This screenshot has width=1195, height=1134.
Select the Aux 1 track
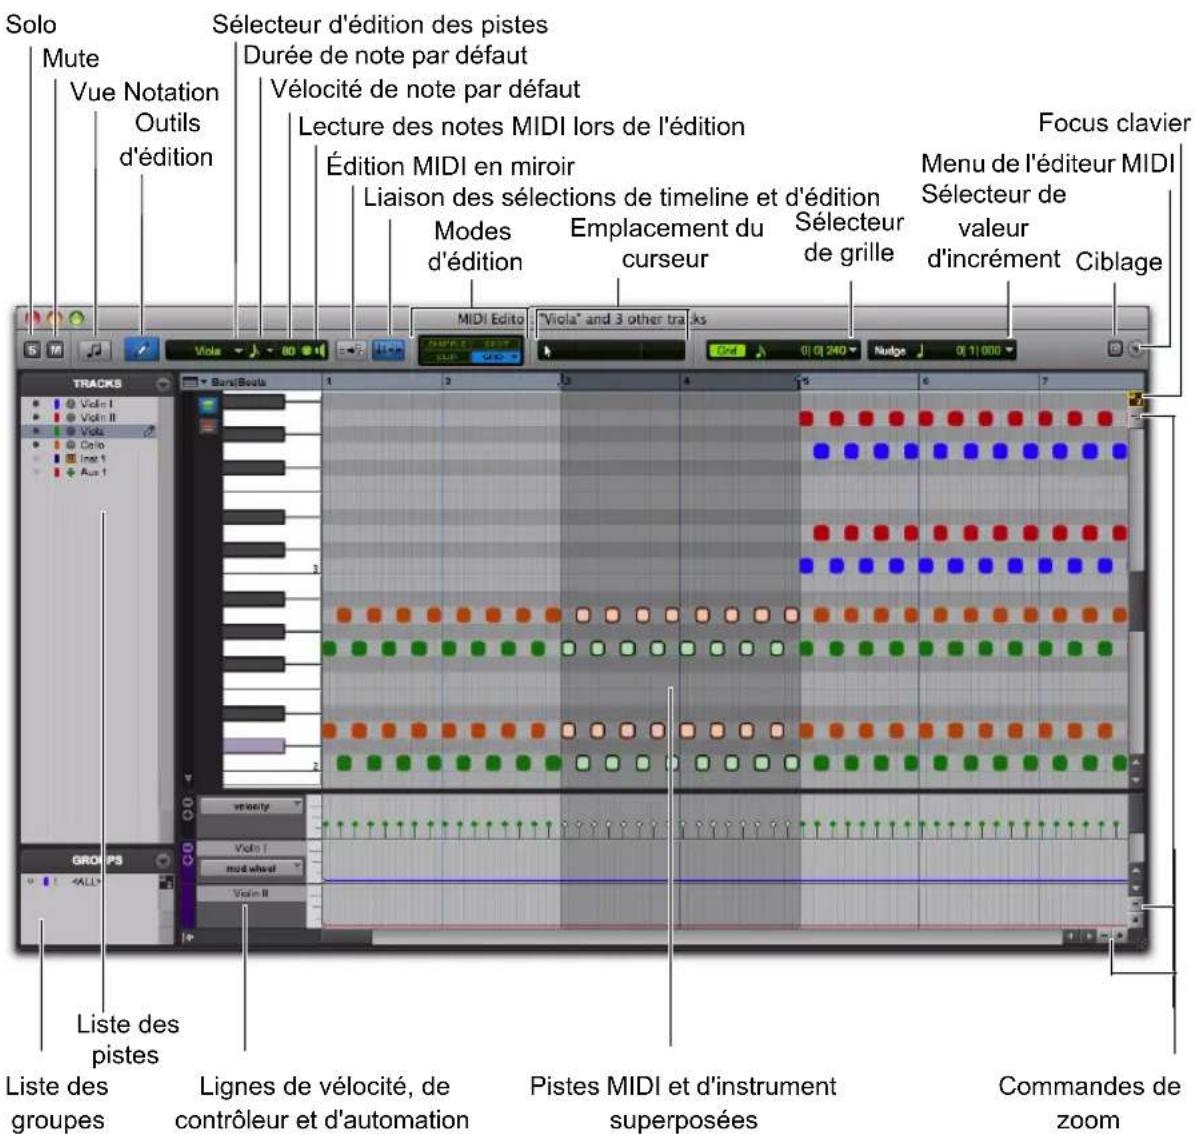(x=94, y=472)
